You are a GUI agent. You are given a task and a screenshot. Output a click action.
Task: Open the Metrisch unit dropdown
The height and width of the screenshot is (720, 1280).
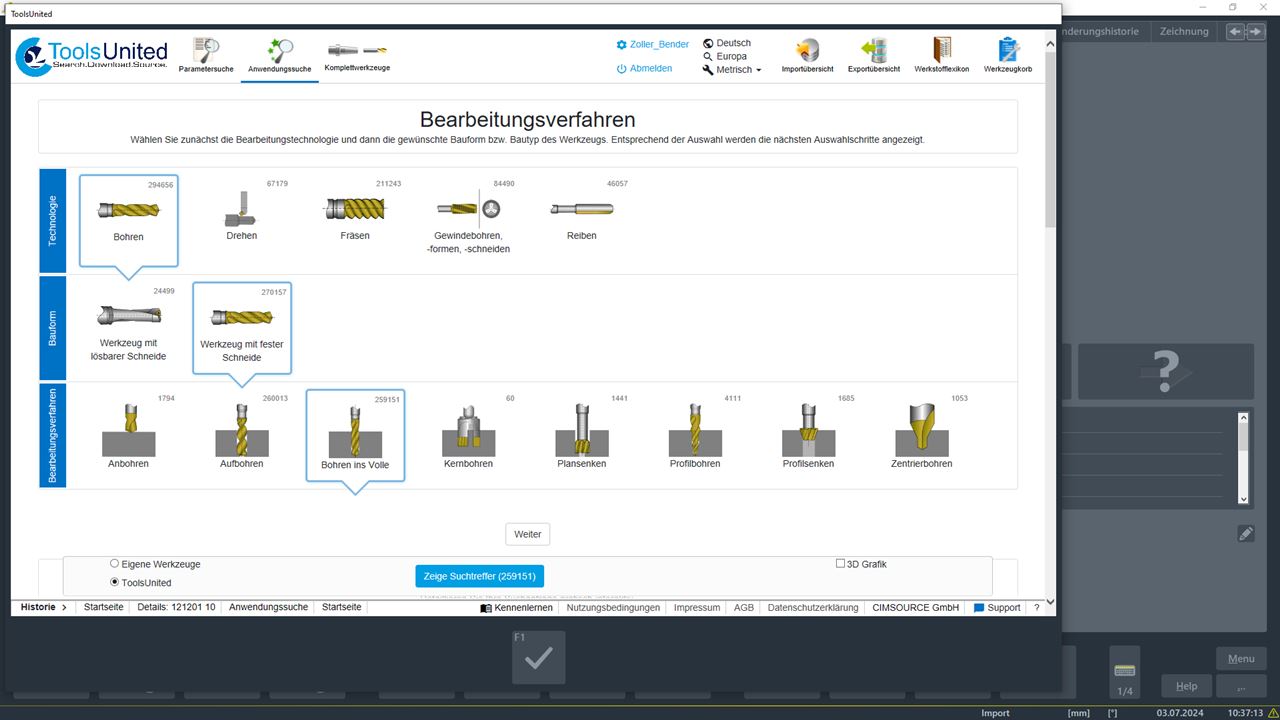point(733,69)
